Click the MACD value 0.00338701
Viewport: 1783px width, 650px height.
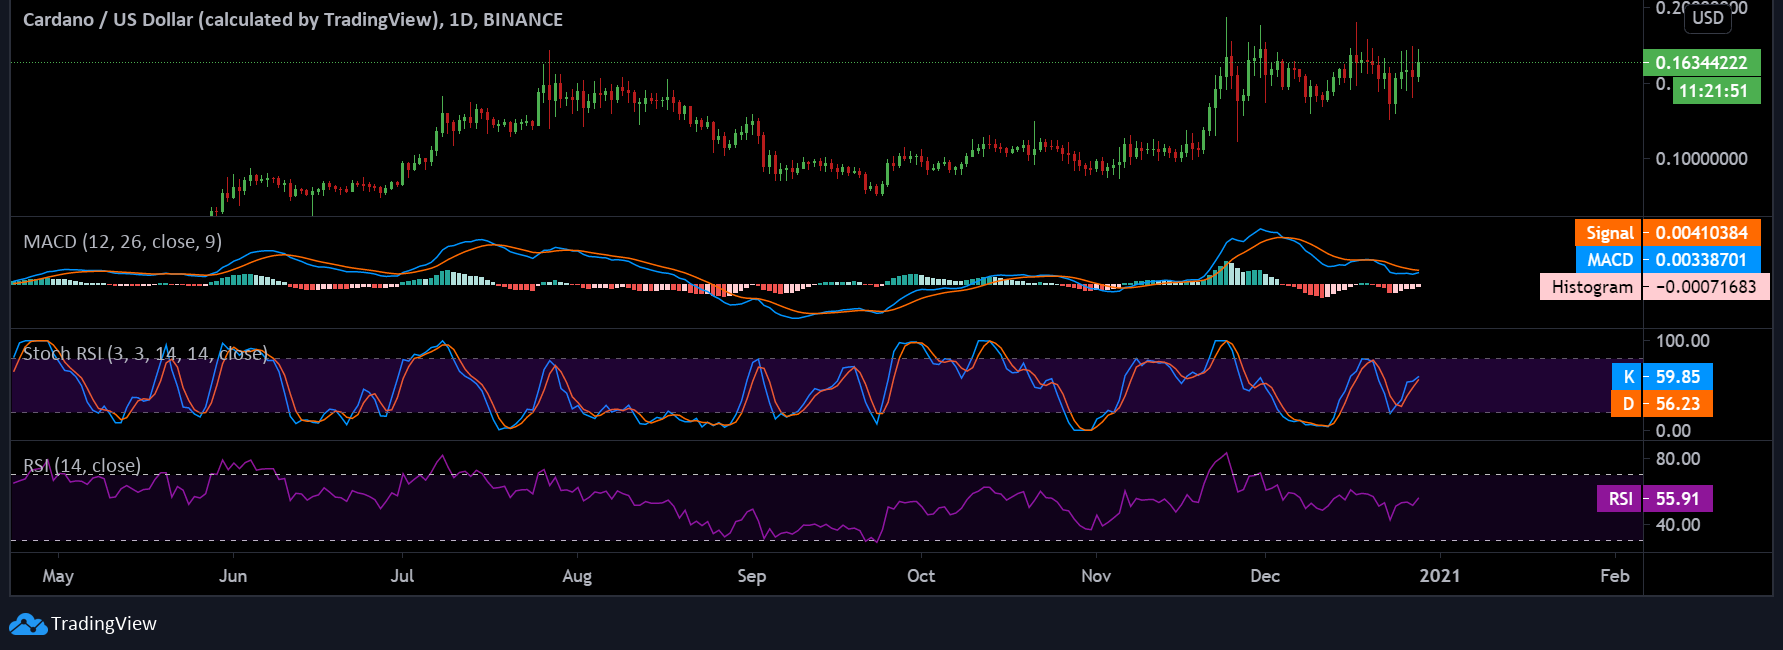pyautogui.click(x=1702, y=260)
